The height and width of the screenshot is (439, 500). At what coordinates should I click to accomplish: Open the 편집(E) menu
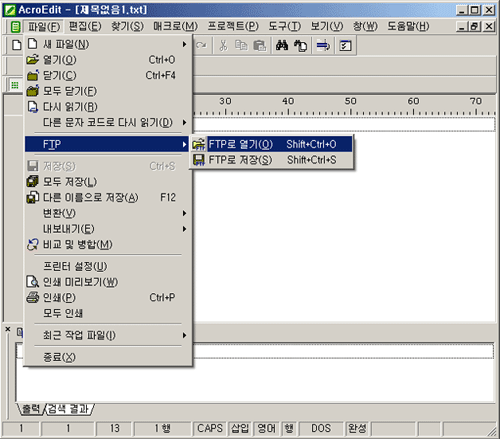[x=85, y=26]
